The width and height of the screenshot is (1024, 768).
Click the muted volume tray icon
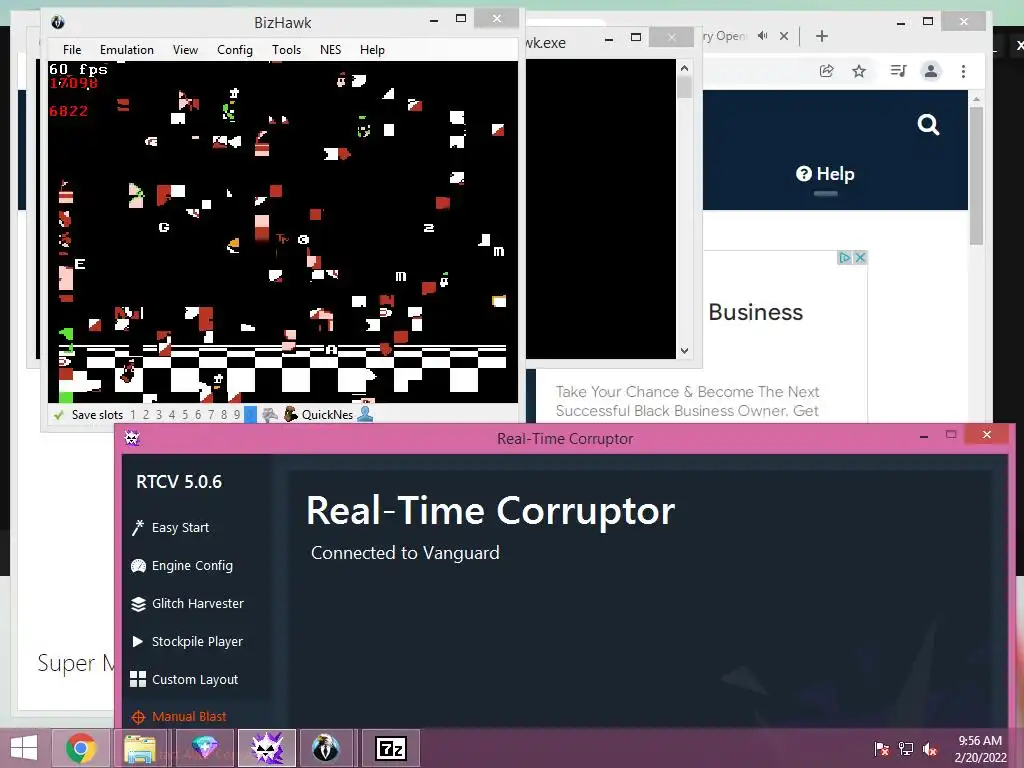point(930,748)
